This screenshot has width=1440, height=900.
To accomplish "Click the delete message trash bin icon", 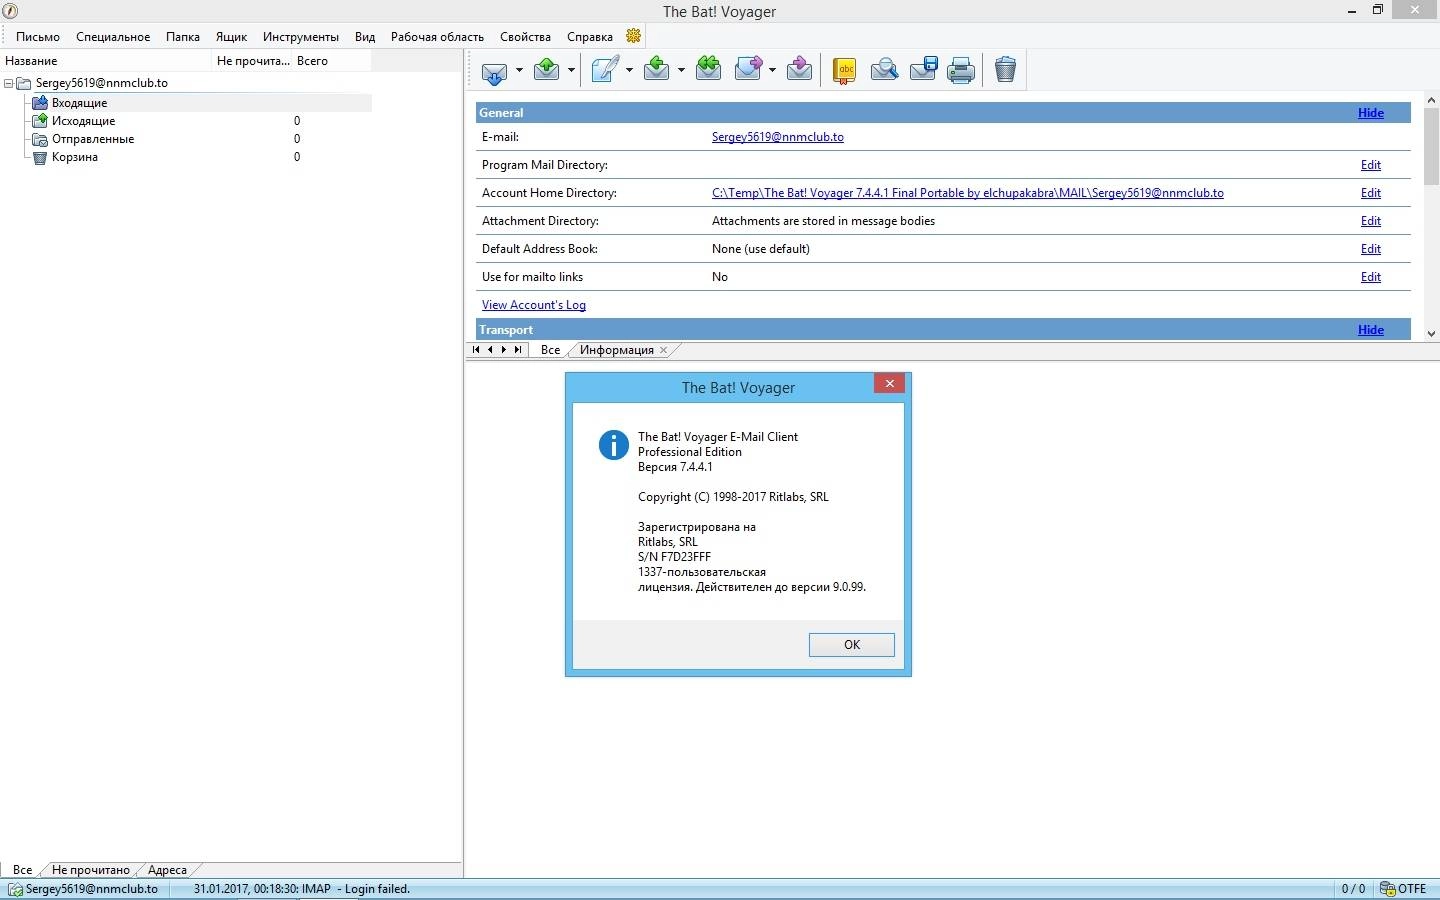I will tap(1005, 70).
